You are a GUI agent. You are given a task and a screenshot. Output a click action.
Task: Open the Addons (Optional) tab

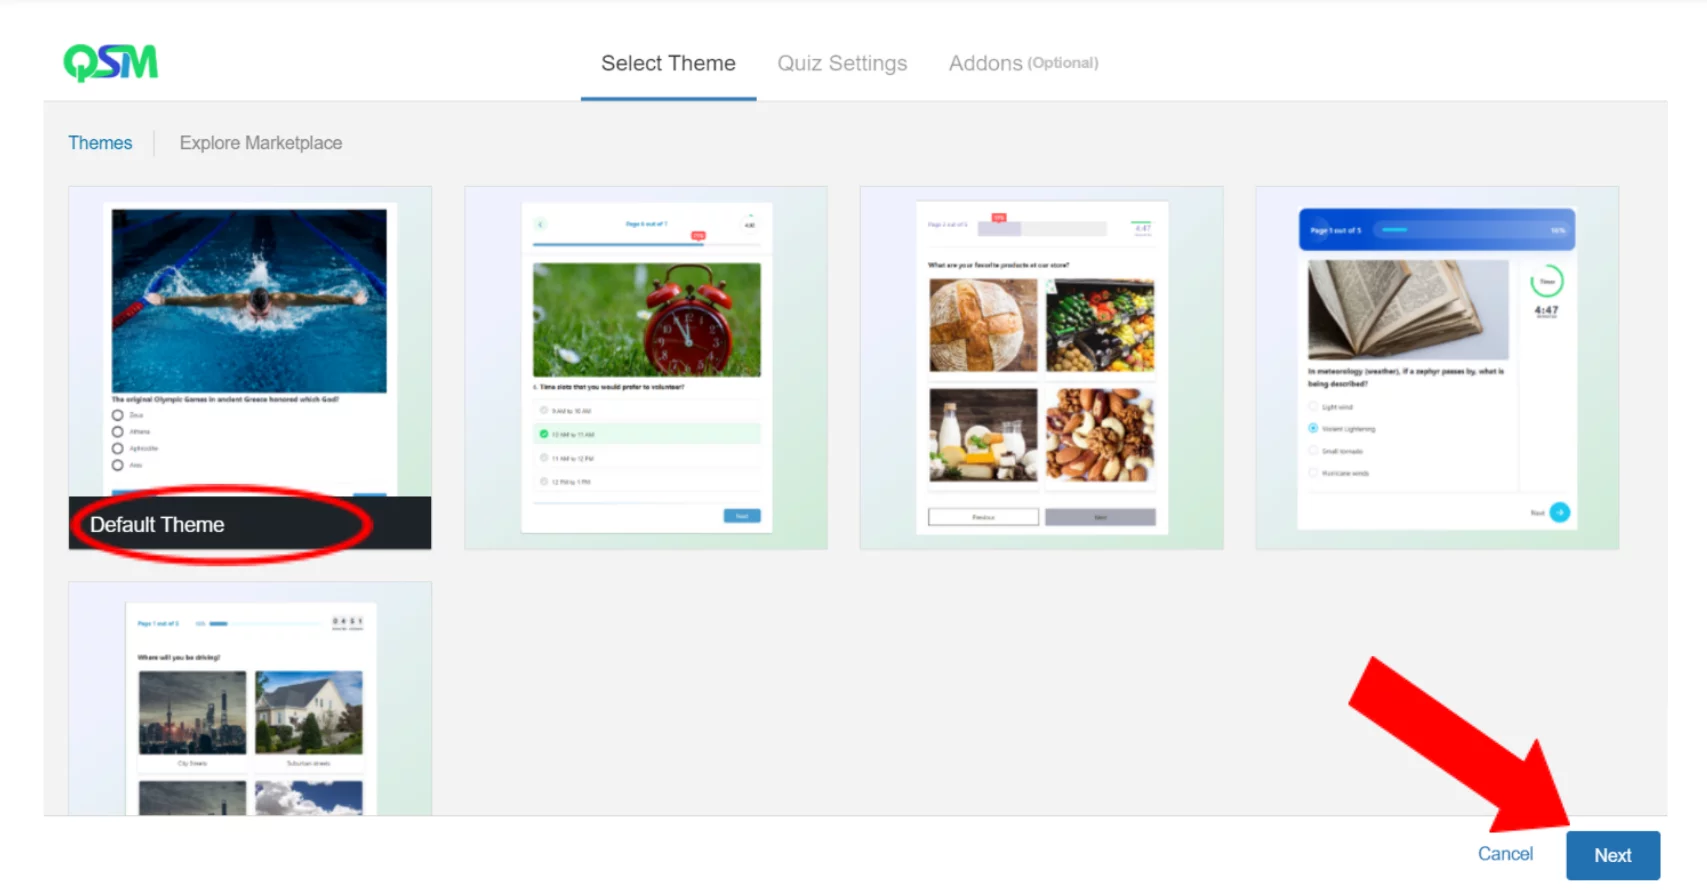[x=1022, y=63]
